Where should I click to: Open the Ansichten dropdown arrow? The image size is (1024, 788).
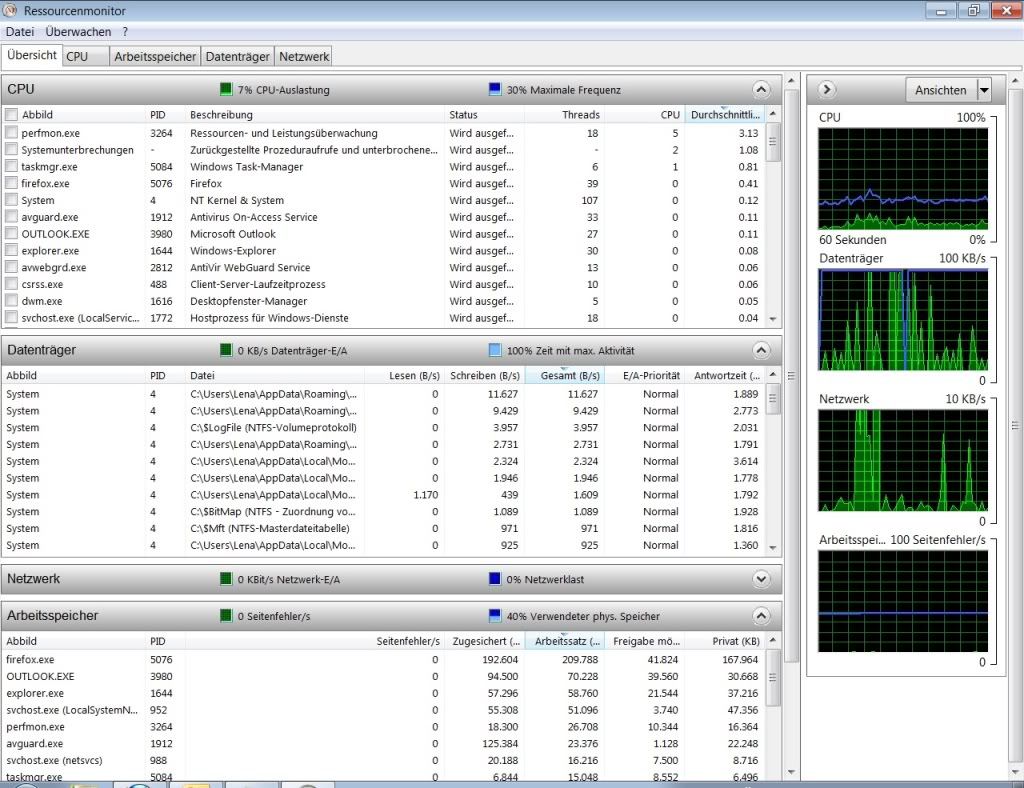(984, 90)
